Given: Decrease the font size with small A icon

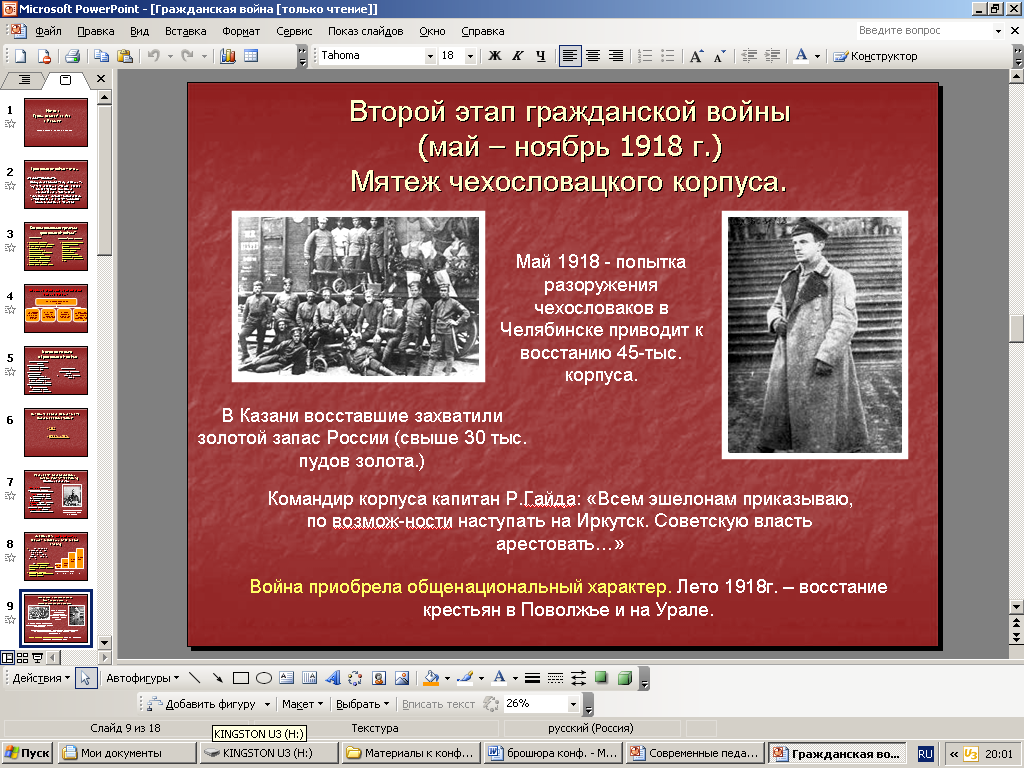Looking at the screenshot, I should [x=719, y=56].
